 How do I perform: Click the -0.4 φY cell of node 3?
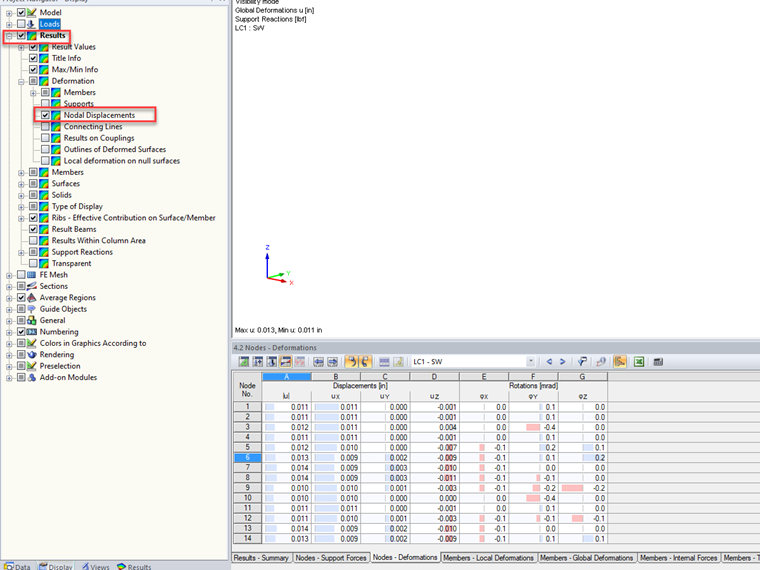pyautogui.click(x=533, y=428)
